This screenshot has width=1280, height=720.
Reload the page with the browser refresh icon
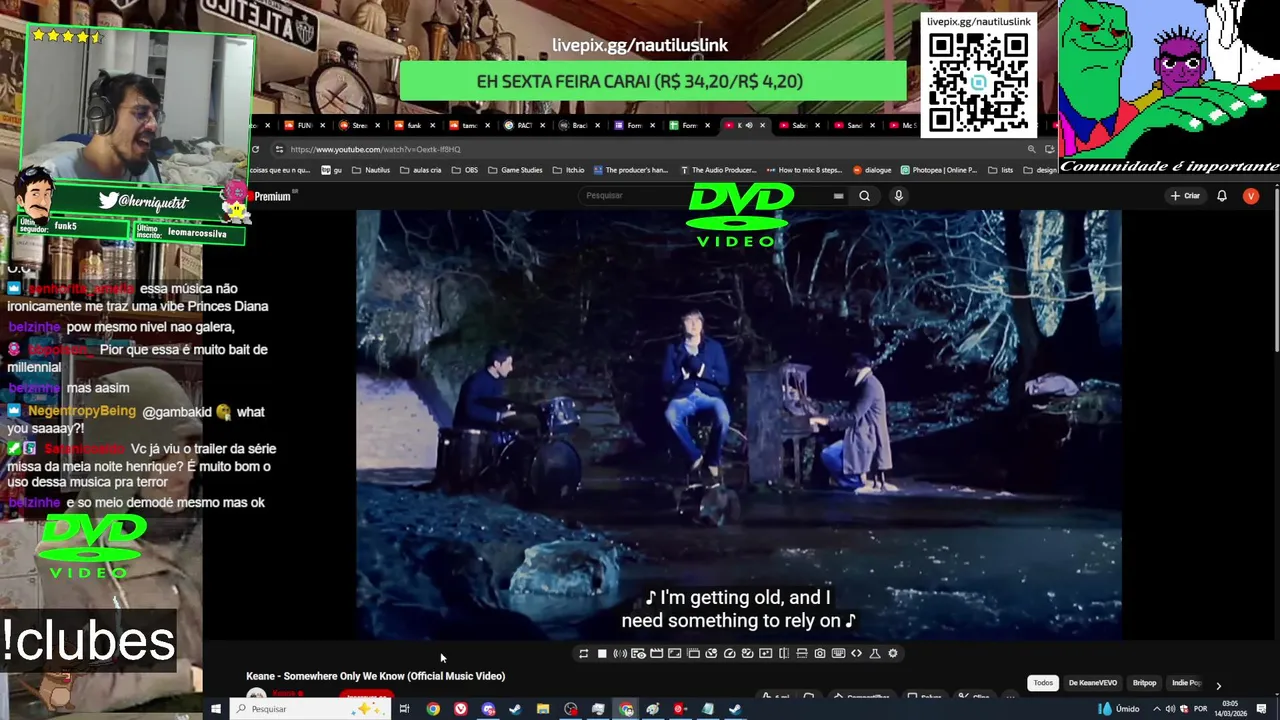click(255, 149)
